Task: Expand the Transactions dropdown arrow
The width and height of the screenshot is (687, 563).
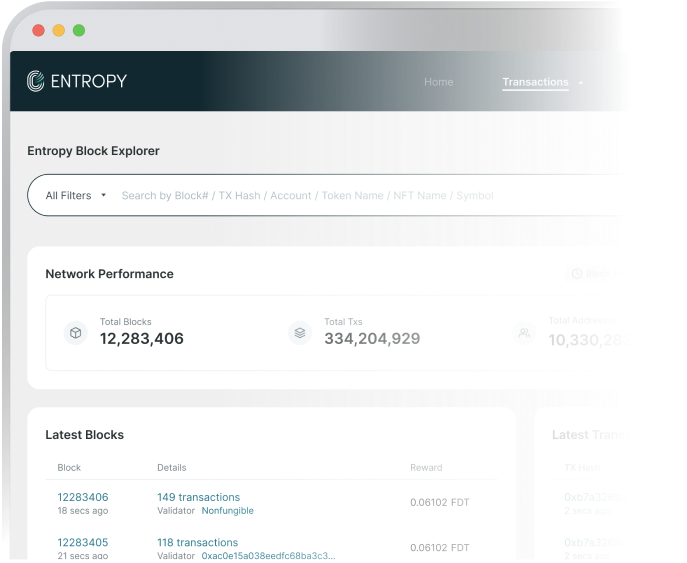Action: click(581, 82)
